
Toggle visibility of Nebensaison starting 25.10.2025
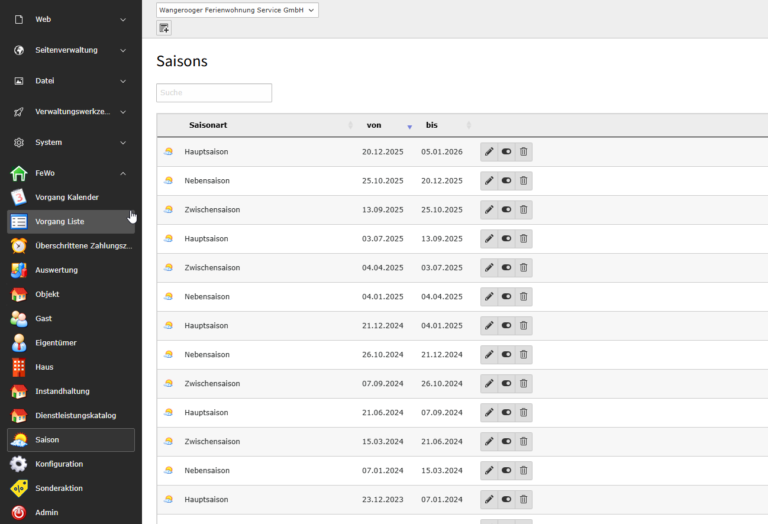[x=506, y=181]
